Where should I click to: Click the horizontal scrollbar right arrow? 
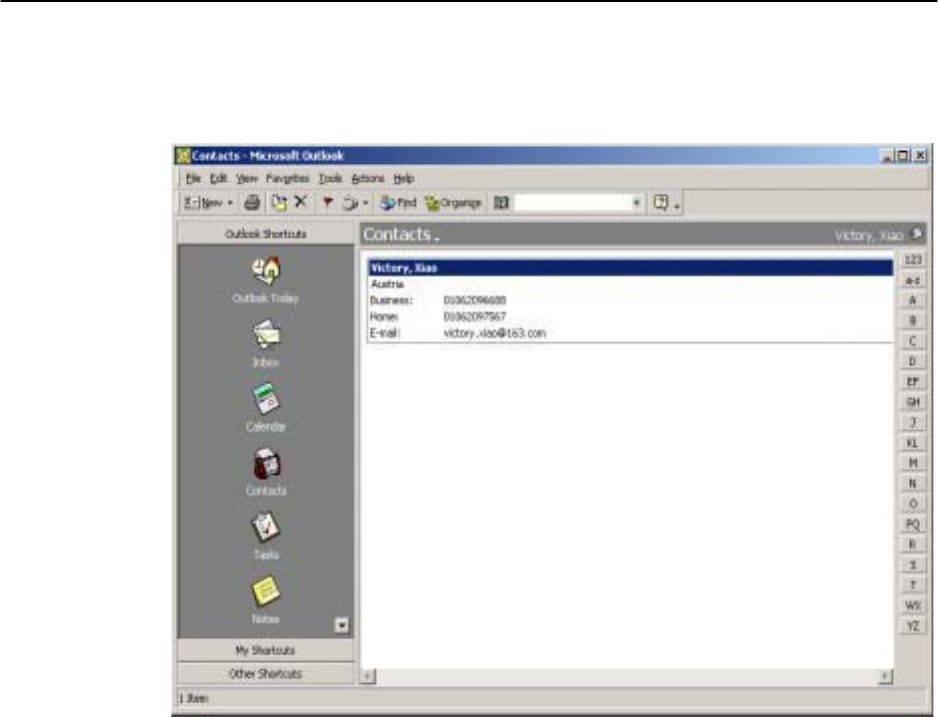tap(886, 676)
